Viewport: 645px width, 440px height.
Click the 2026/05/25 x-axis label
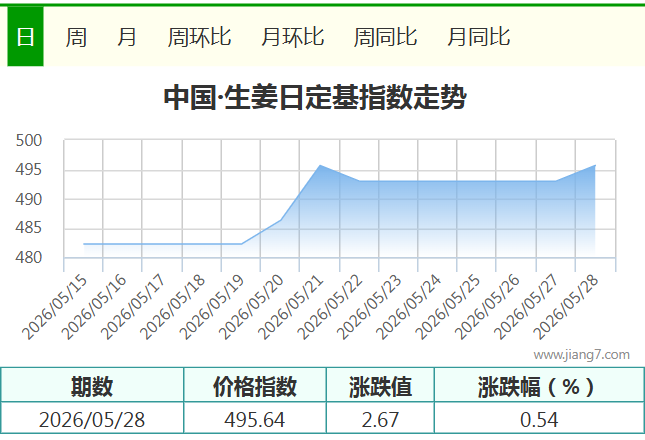(x=448, y=307)
